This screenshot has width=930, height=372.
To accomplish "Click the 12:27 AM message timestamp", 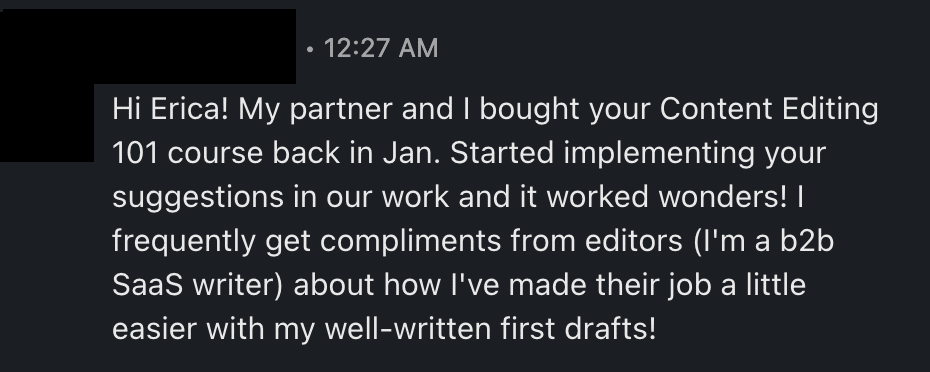I will (381, 48).
